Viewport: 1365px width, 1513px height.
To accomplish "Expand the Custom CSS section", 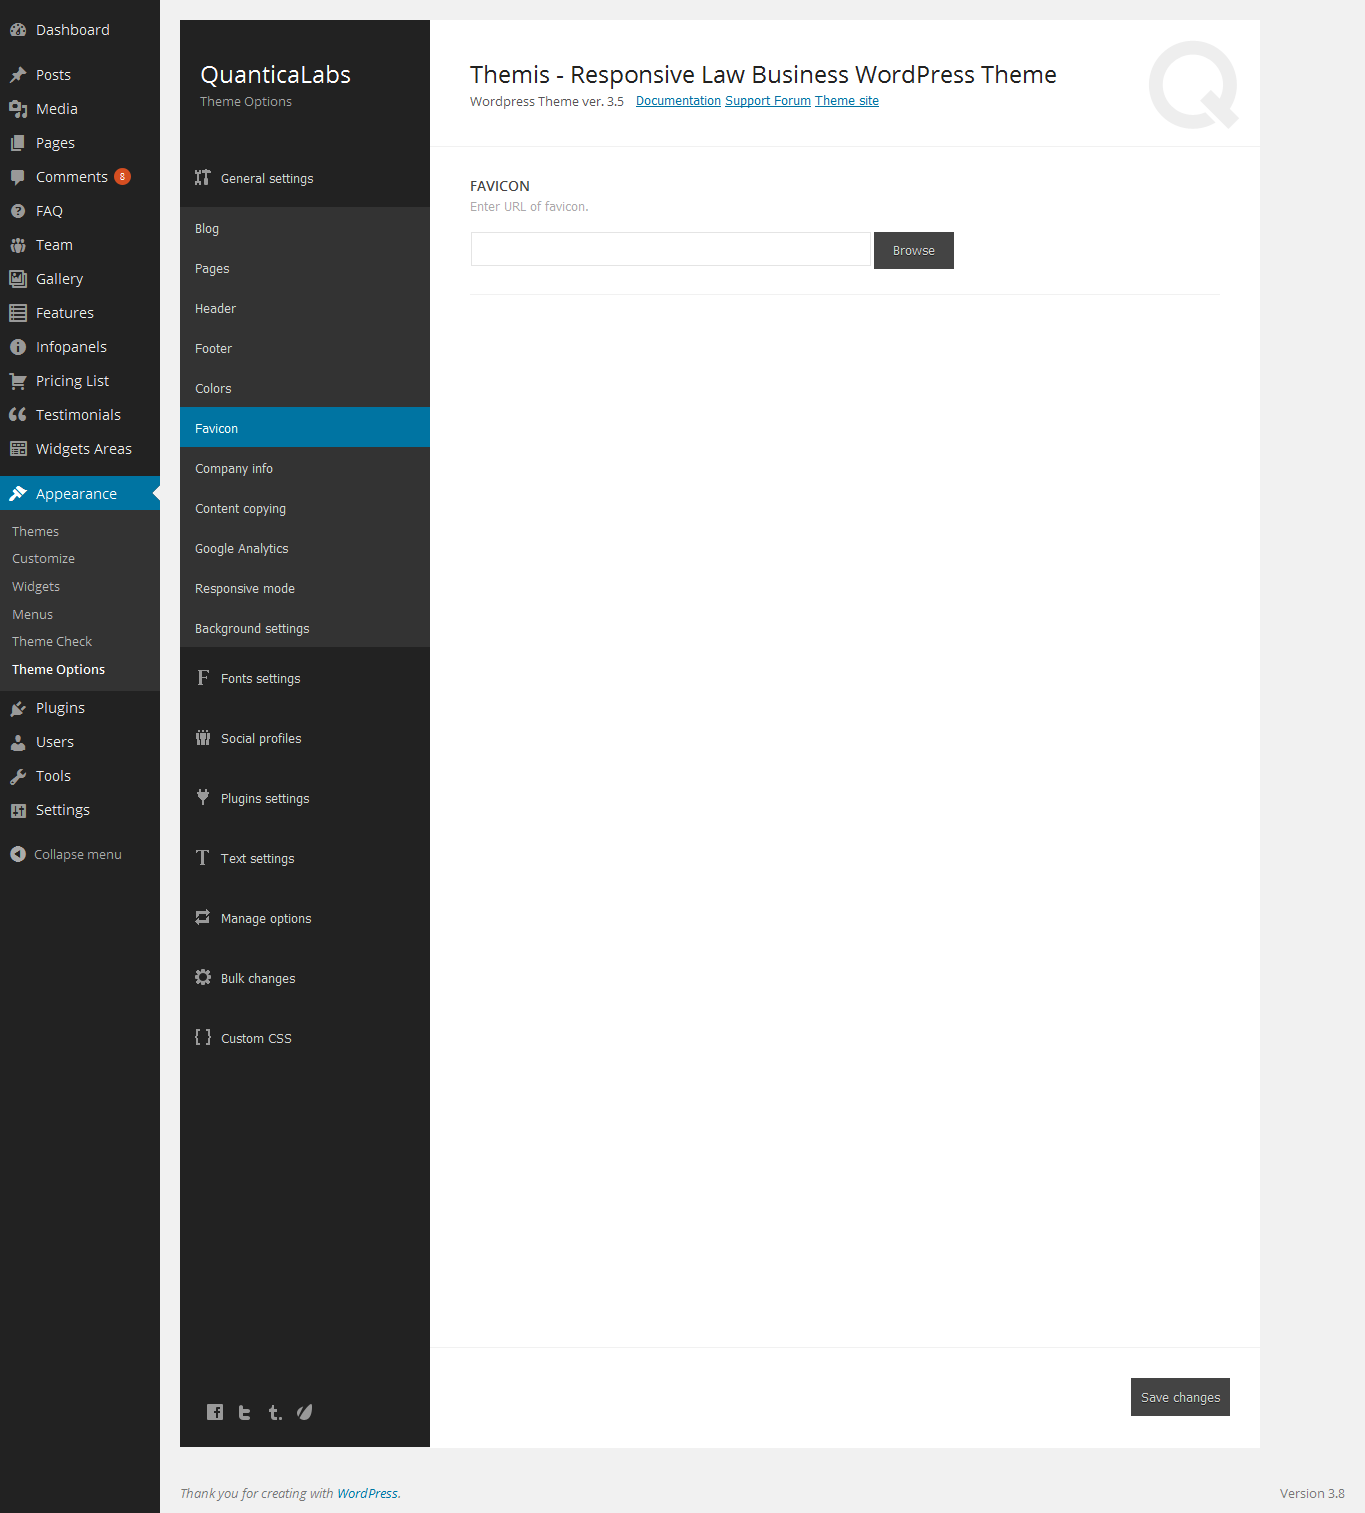I will [305, 1038].
